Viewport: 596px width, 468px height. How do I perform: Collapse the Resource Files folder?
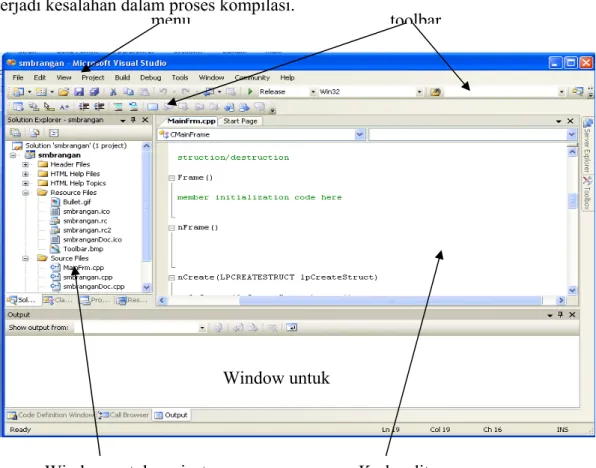point(25,193)
